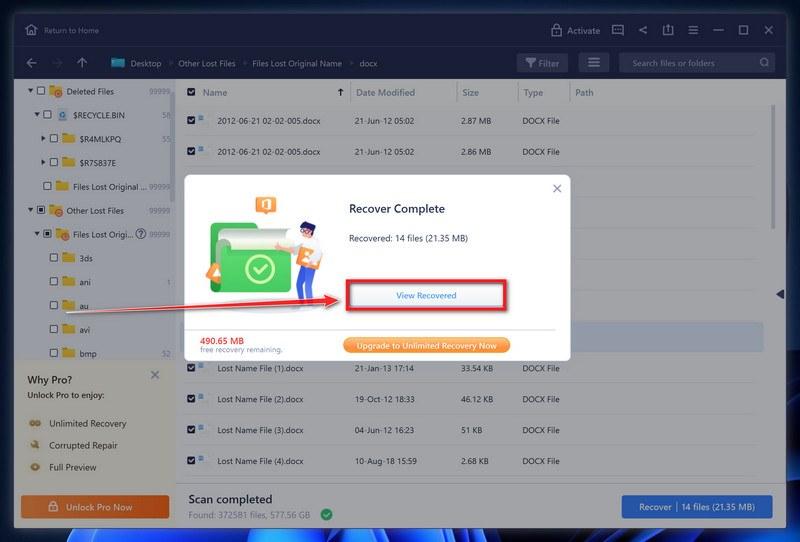Screen dimensions: 800x542
Task: Click help question mark beside Files Lost Origi...
Action: coord(141,234)
